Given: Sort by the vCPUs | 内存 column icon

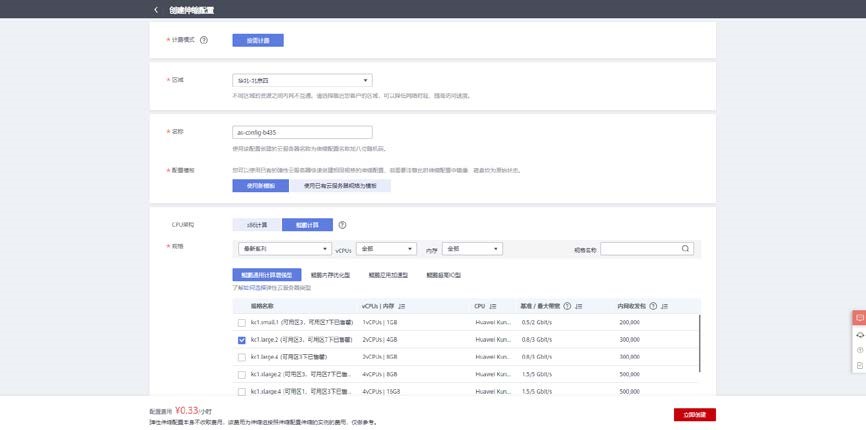Looking at the screenshot, I should tap(402, 306).
